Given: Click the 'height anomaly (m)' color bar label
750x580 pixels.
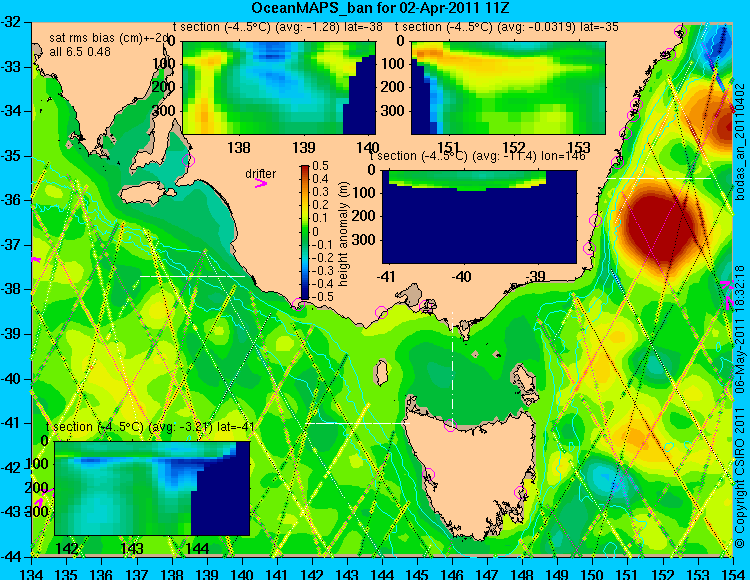Looking at the screenshot, I should click(x=343, y=234).
